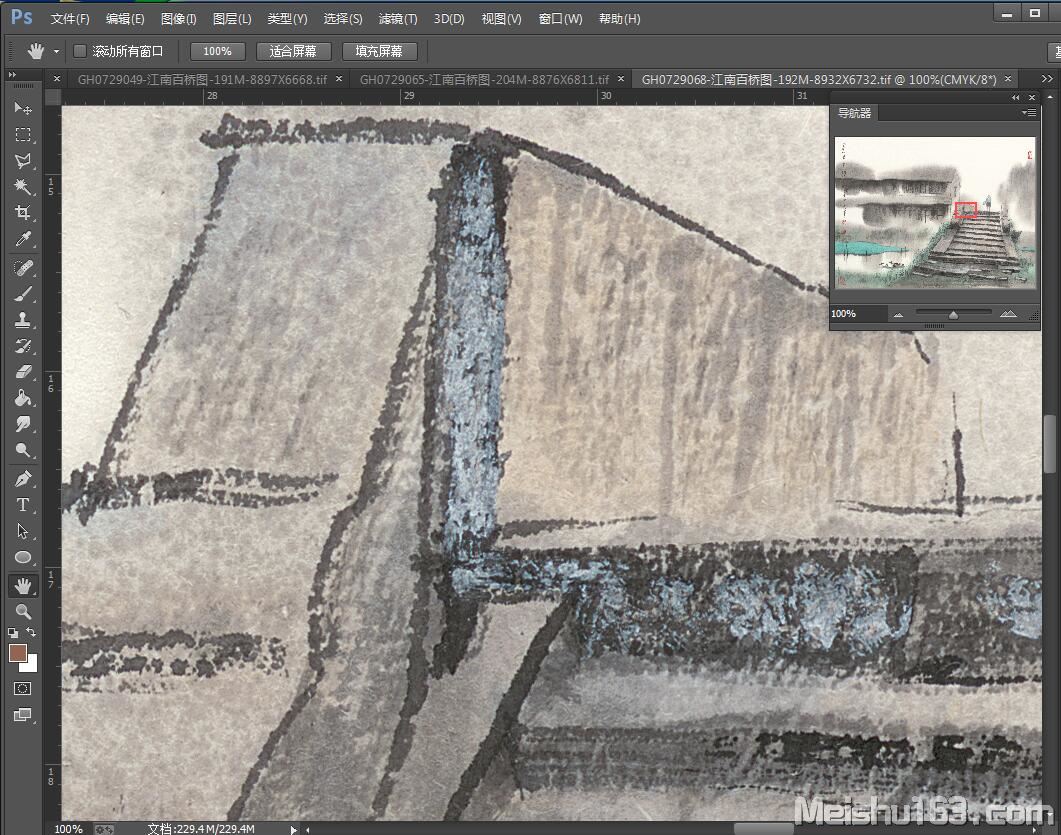Change the screen mode
This screenshot has height=835, width=1061.
click(x=22, y=715)
